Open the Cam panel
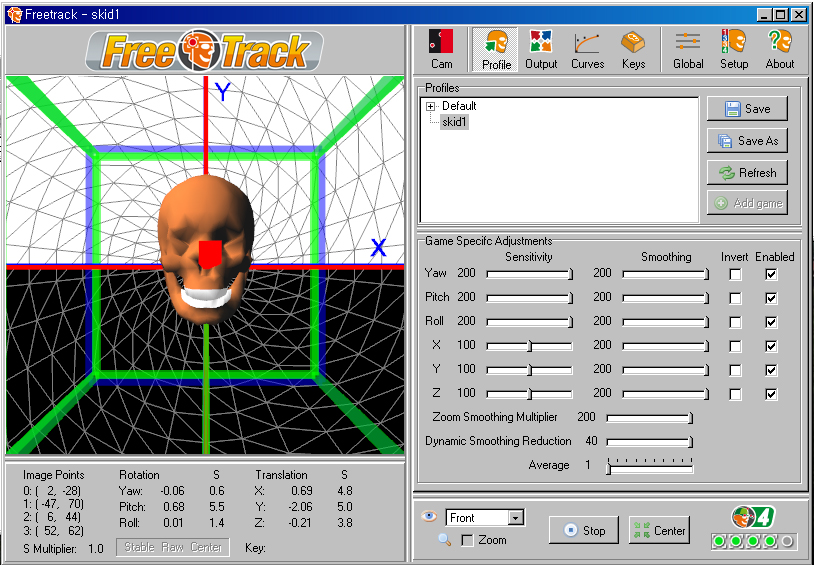Screen dimensions: 814x565 (x=441, y=49)
